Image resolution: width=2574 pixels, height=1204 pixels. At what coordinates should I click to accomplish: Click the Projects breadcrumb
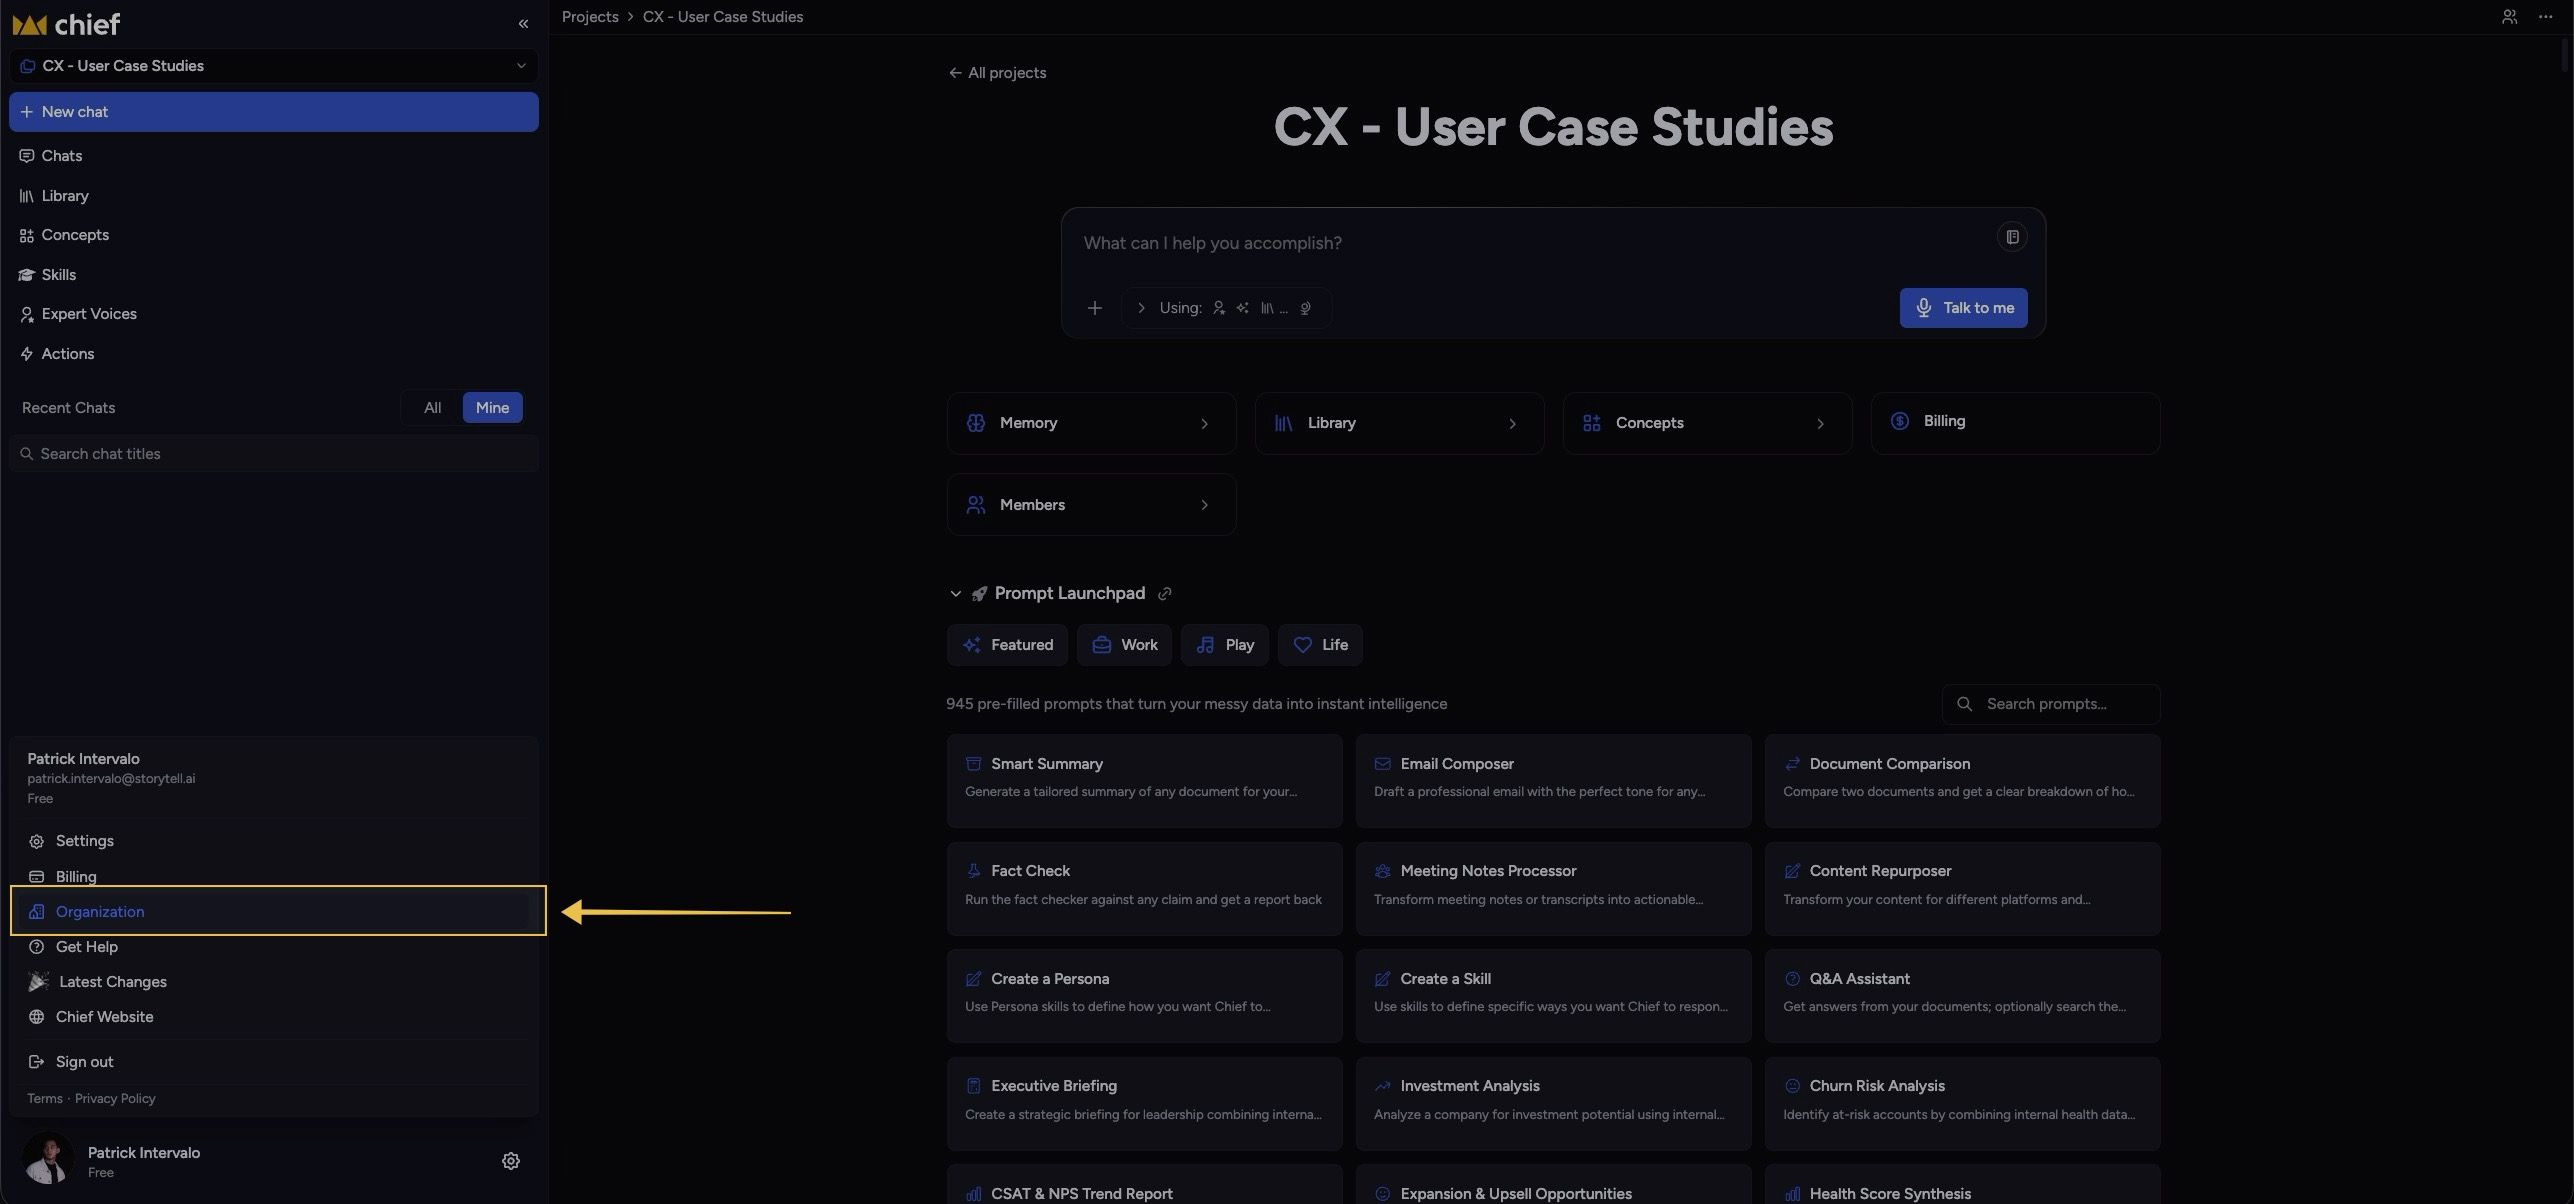tap(590, 17)
